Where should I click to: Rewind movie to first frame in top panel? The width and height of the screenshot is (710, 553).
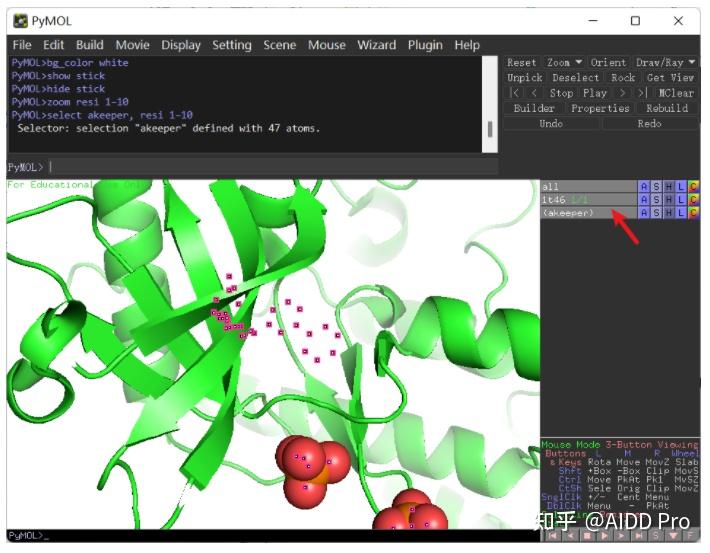pyautogui.click(x=515, y=93)
